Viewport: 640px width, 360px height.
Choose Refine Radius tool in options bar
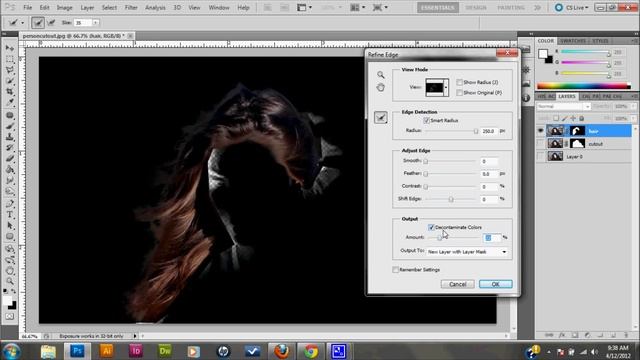click(38, 23)
